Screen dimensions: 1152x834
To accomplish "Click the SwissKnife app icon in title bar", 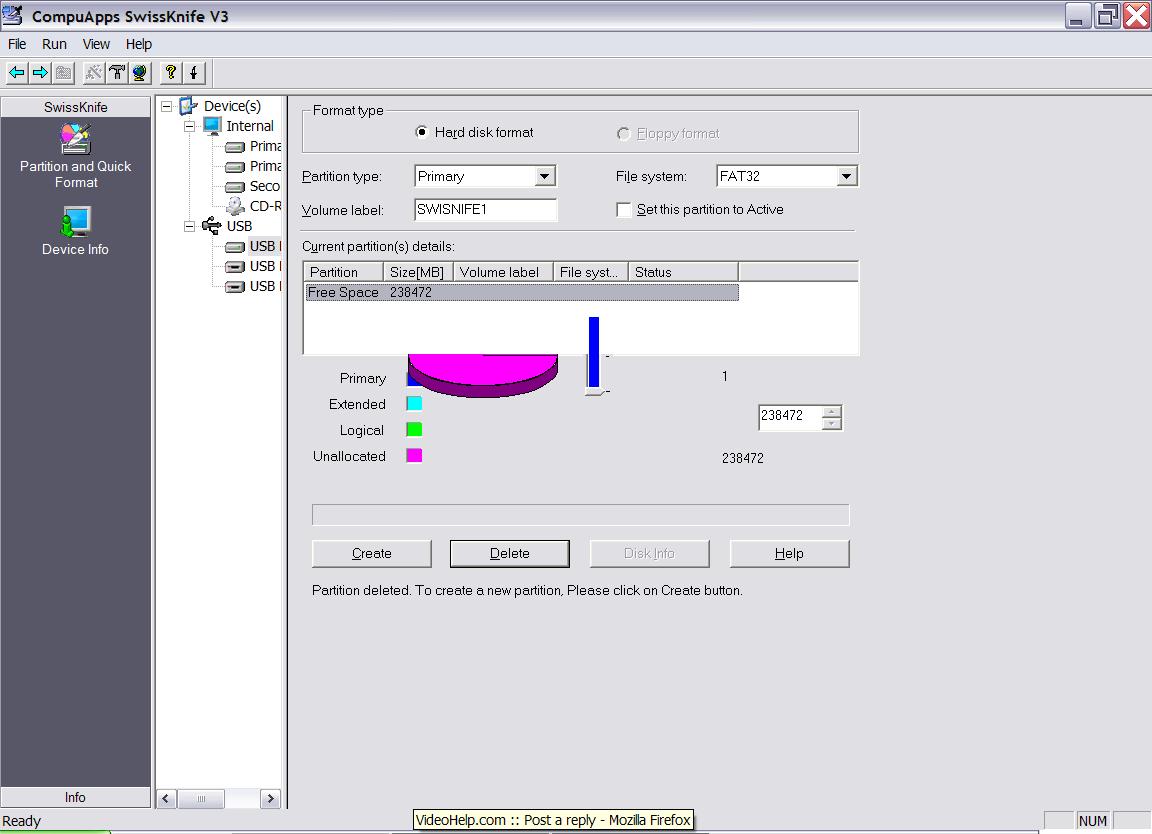I will click(12, 15).
